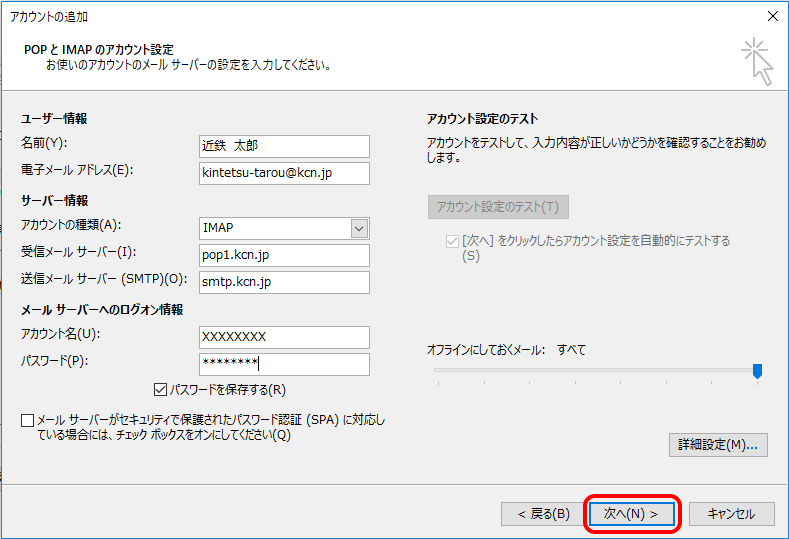The image size is (789, 539).
Task: Click the アカウント設定のテスト heading text
Action: click(483, 119)
